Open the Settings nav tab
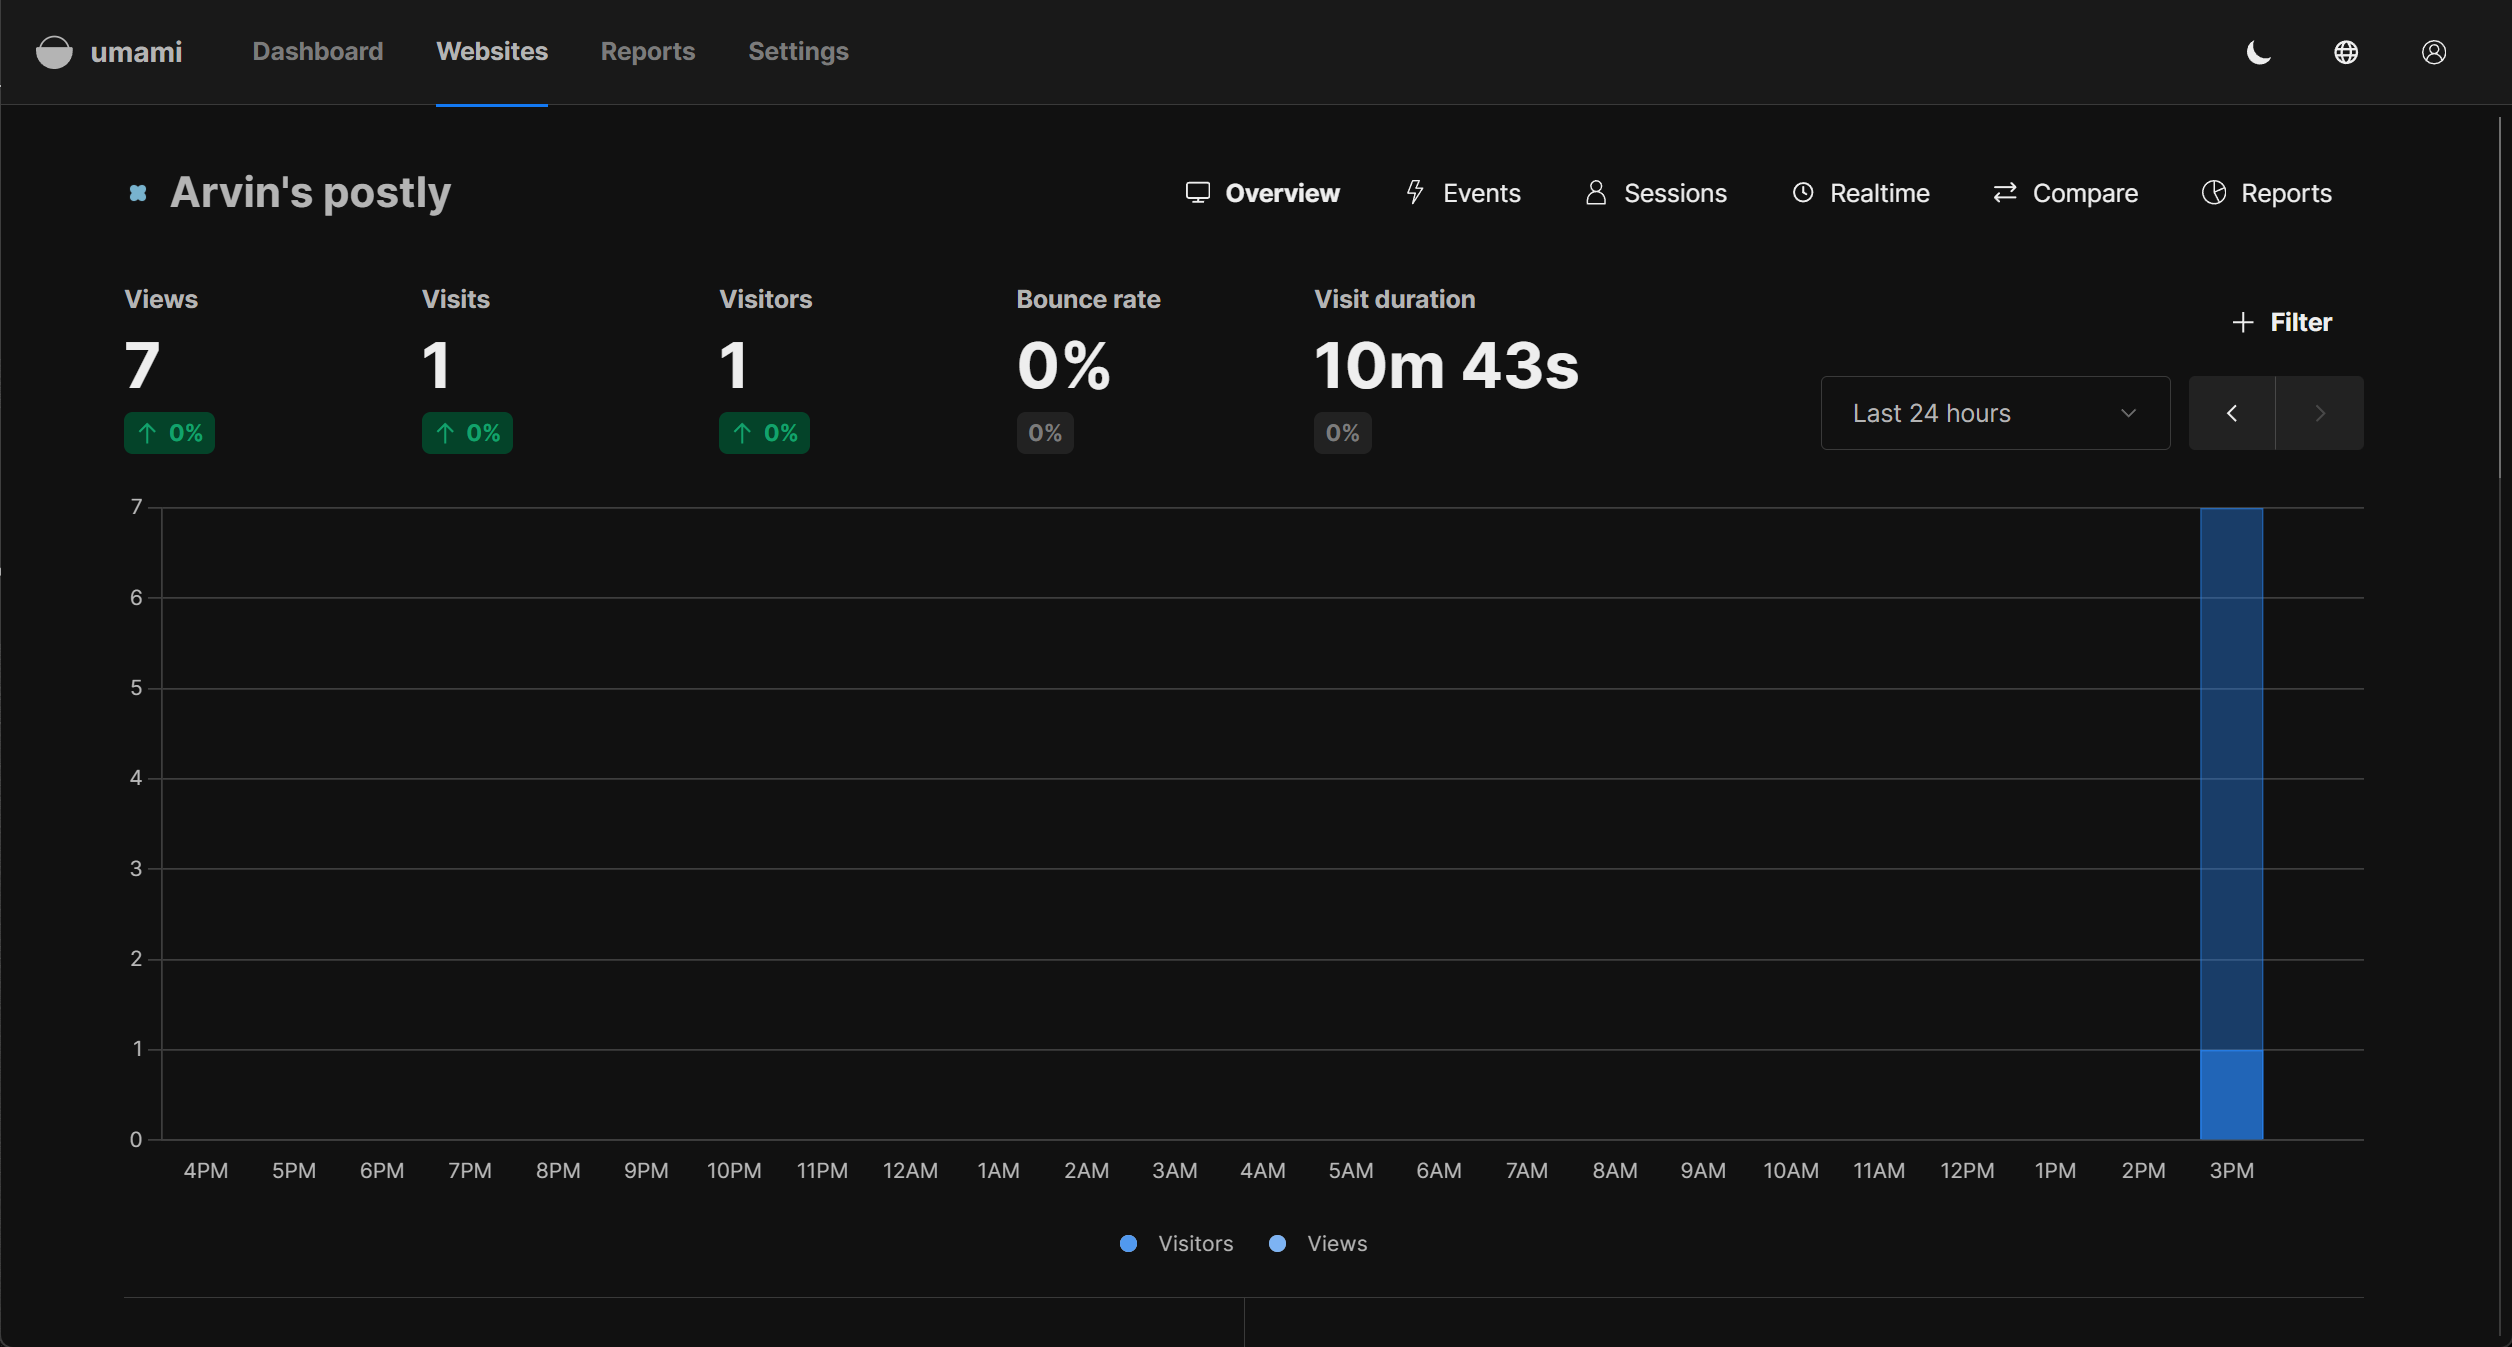The height and width of the screenshot is (1347, 2512). coord(798,52)
